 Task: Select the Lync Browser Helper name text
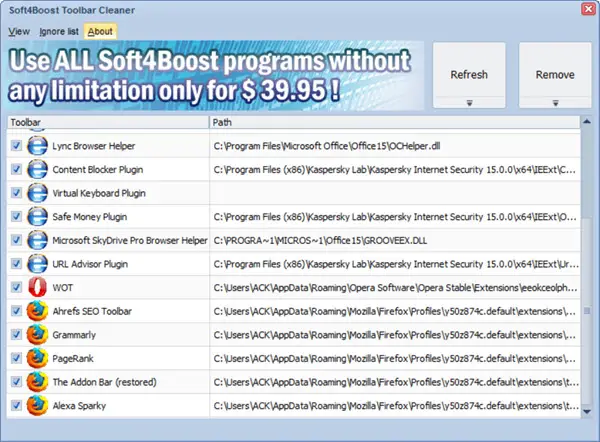94,146
